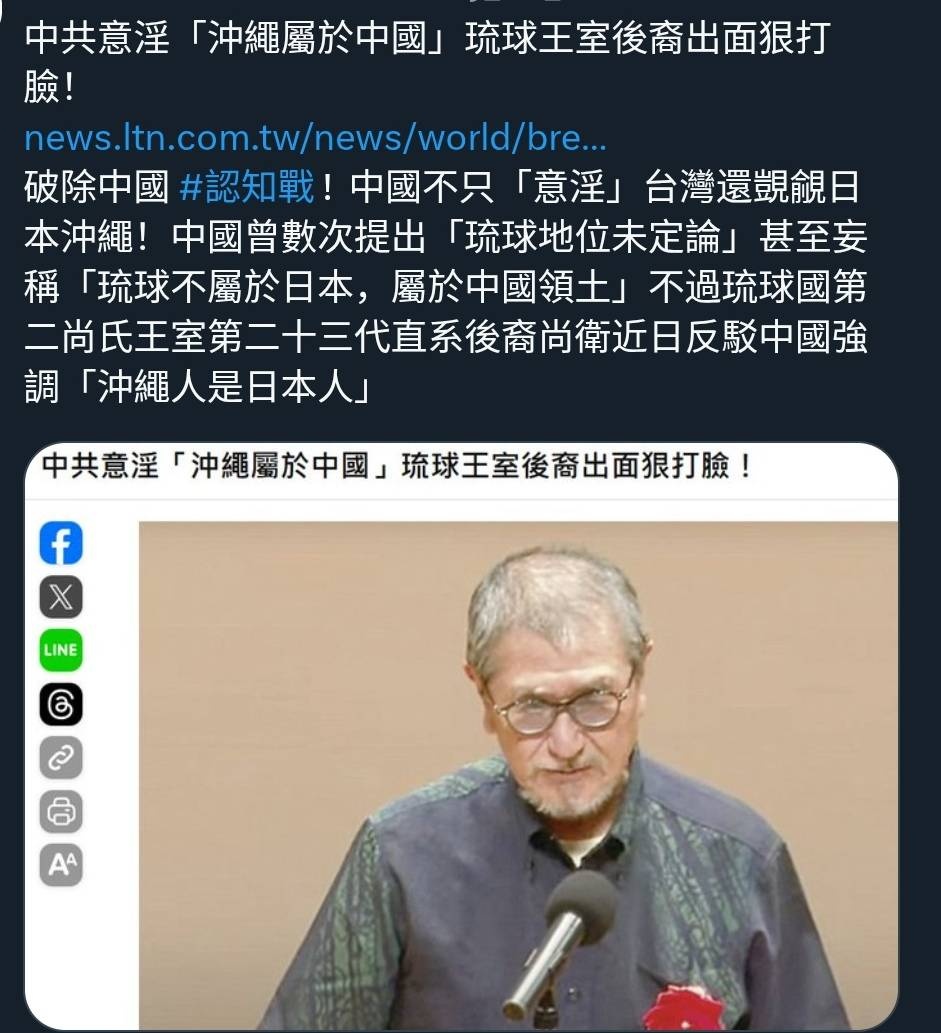
Task: Share the article on Threads
Action: (x=61, y=704)
